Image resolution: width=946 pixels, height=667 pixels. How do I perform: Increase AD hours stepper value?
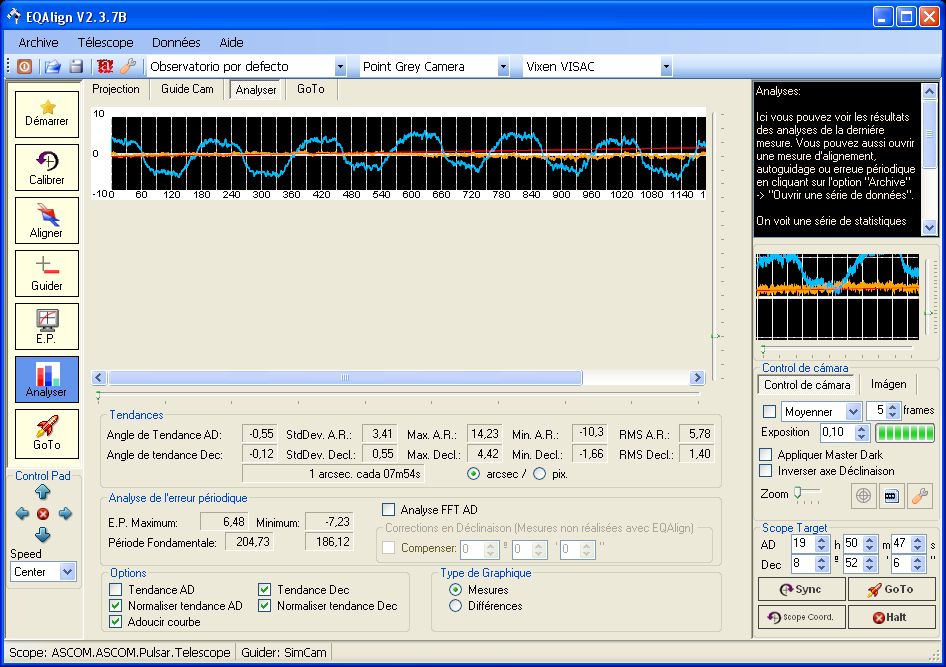pos(821,540)
